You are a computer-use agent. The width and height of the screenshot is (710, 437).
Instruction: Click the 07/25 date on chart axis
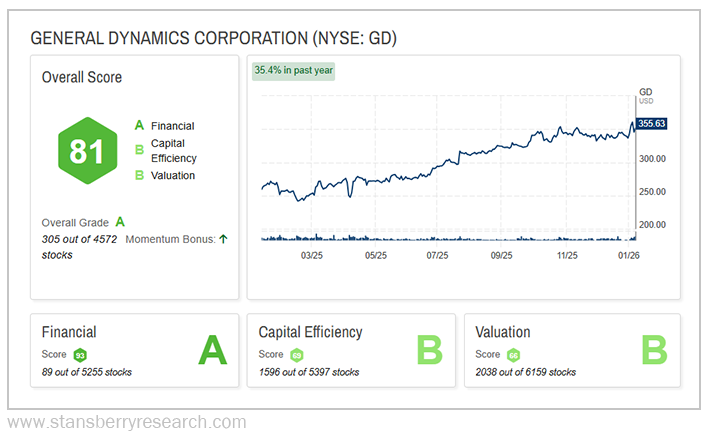coord(436,256)
